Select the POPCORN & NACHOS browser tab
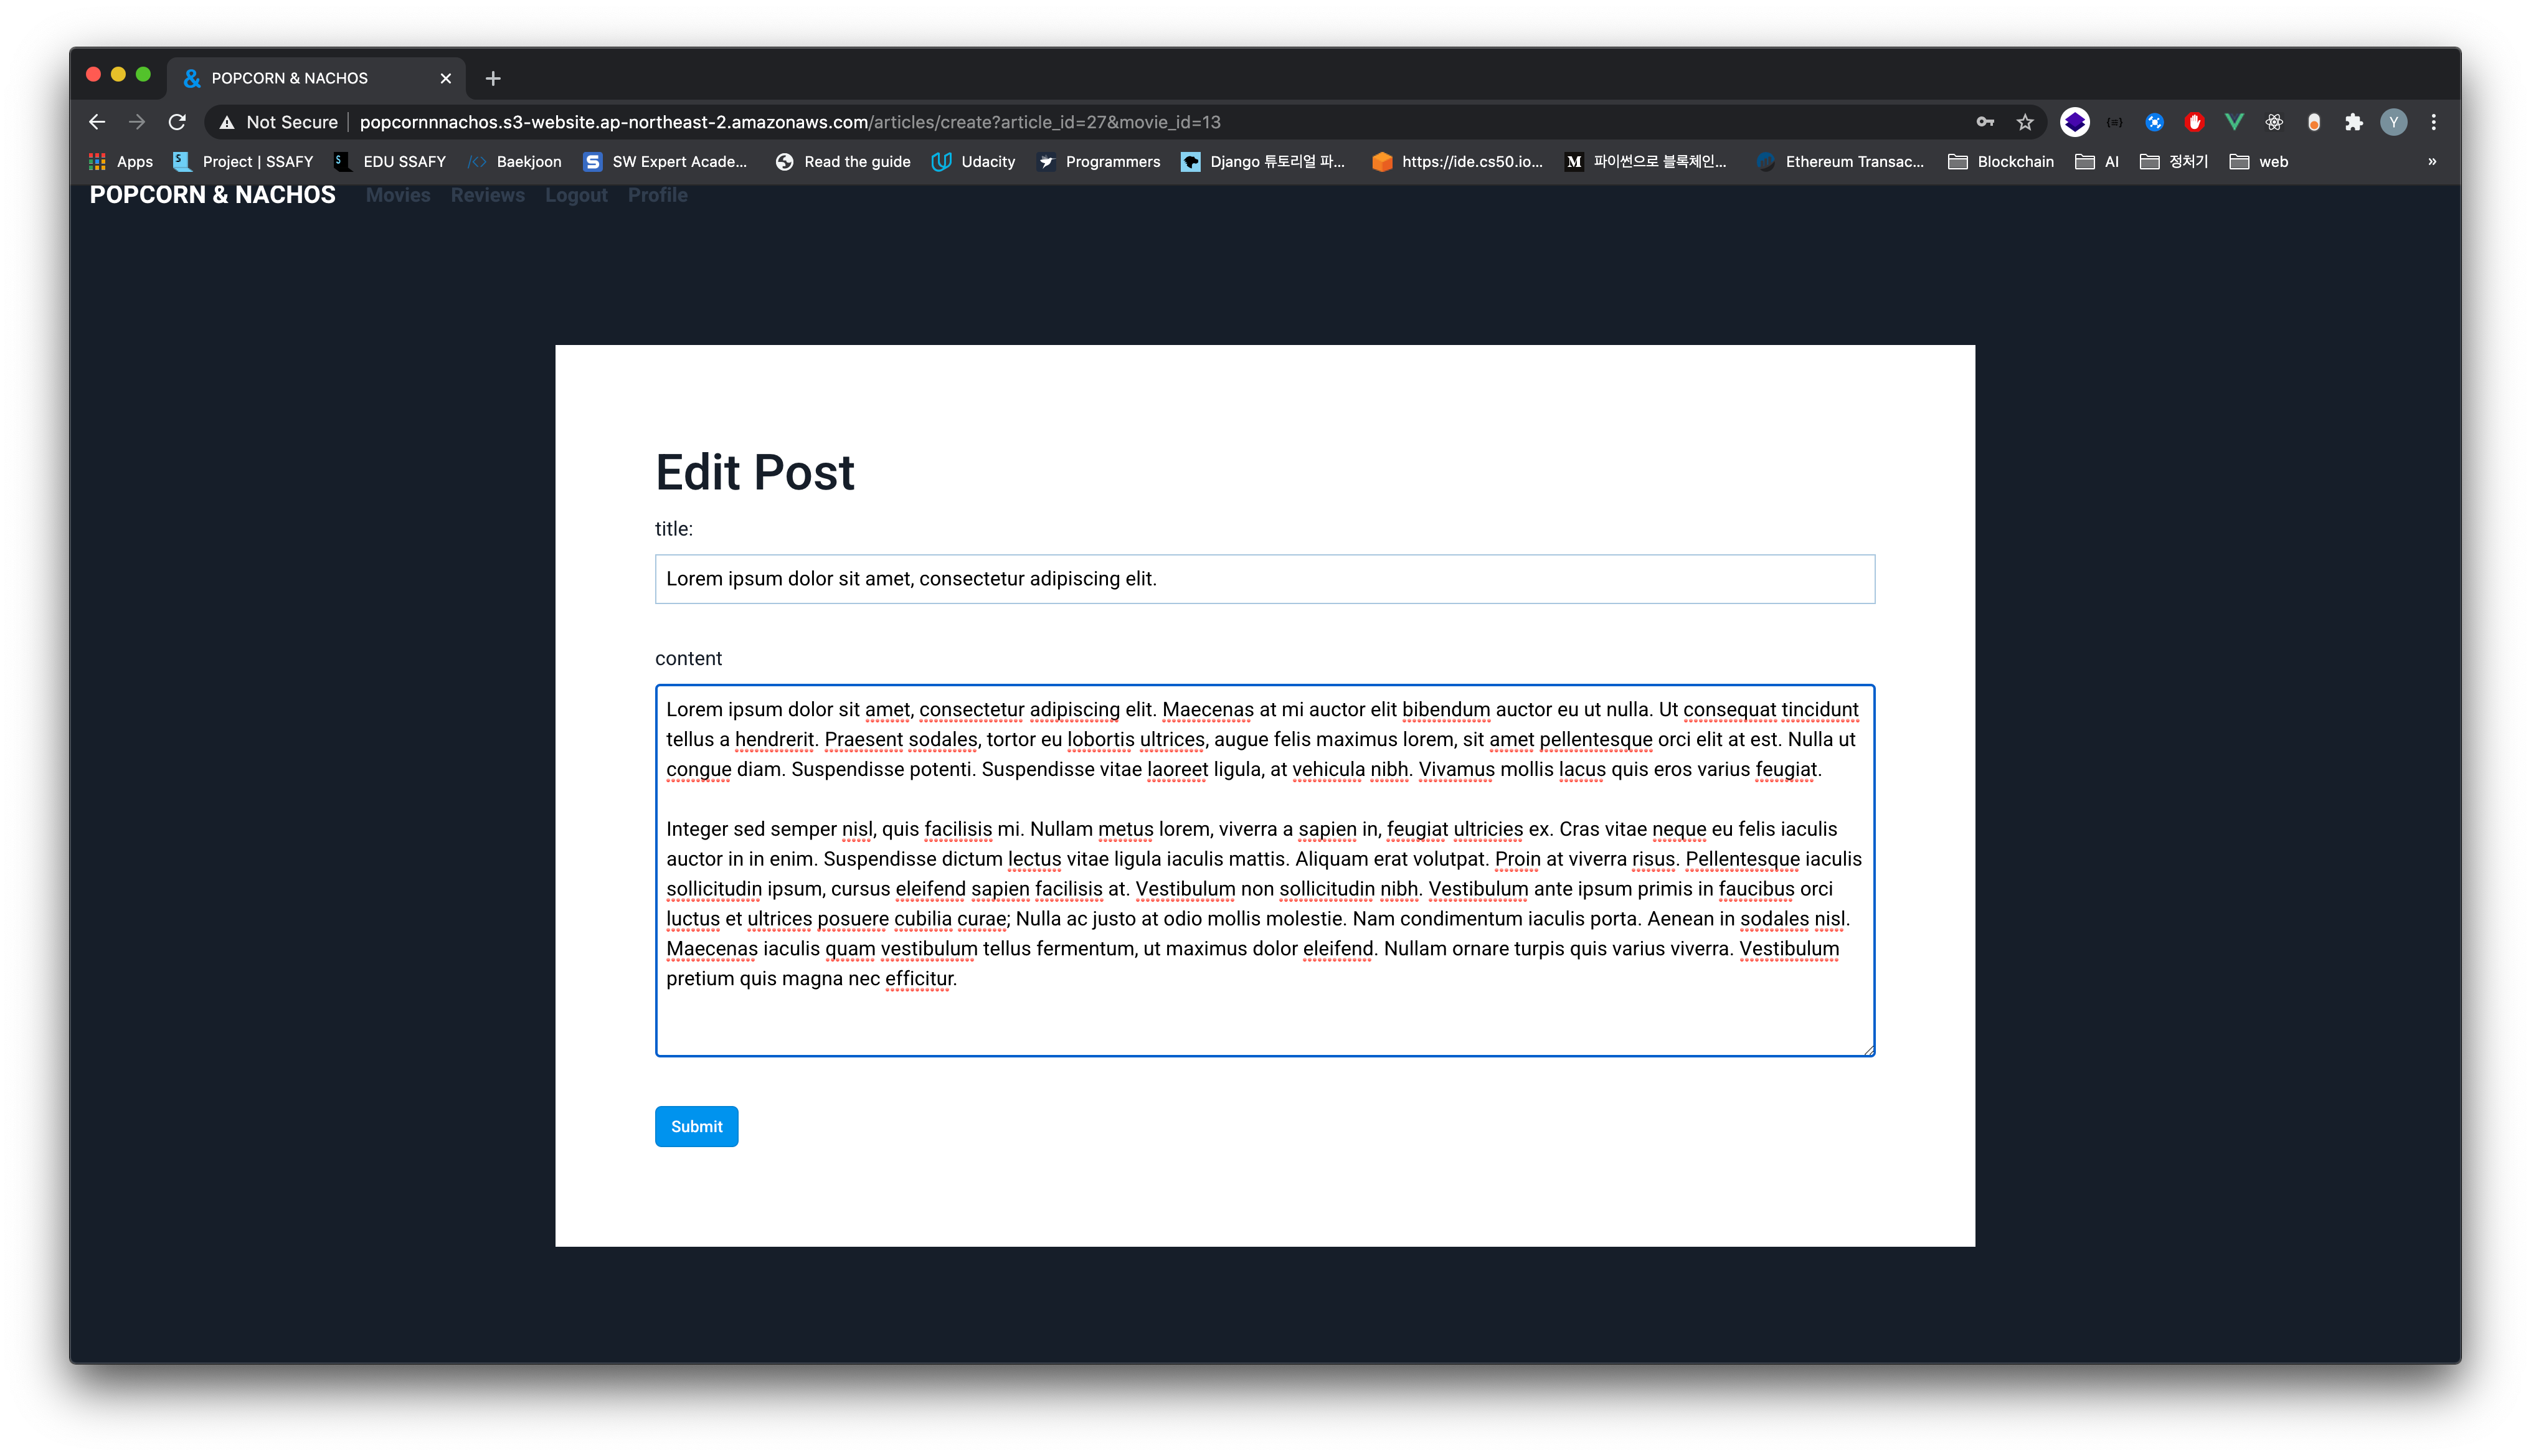Screen dimensions: 2531x1456 coord(316,78)
